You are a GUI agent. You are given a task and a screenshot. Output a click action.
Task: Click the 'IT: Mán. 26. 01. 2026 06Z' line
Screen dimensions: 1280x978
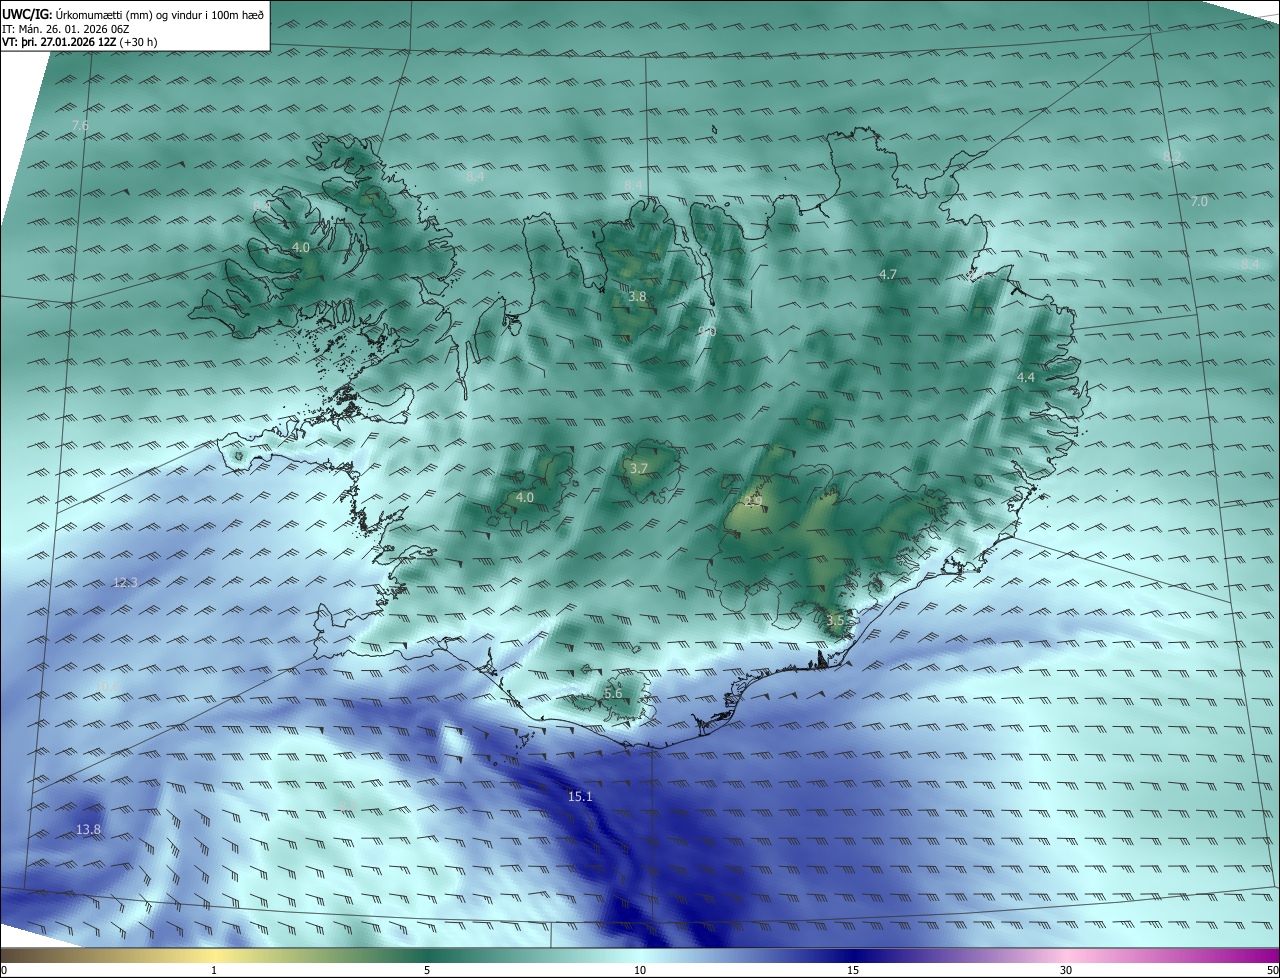66,28
